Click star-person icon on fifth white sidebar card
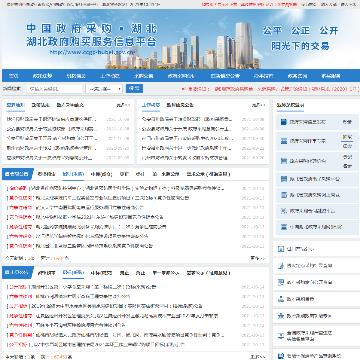The width and height of the screenshot is (360, 360). [281, 315]
